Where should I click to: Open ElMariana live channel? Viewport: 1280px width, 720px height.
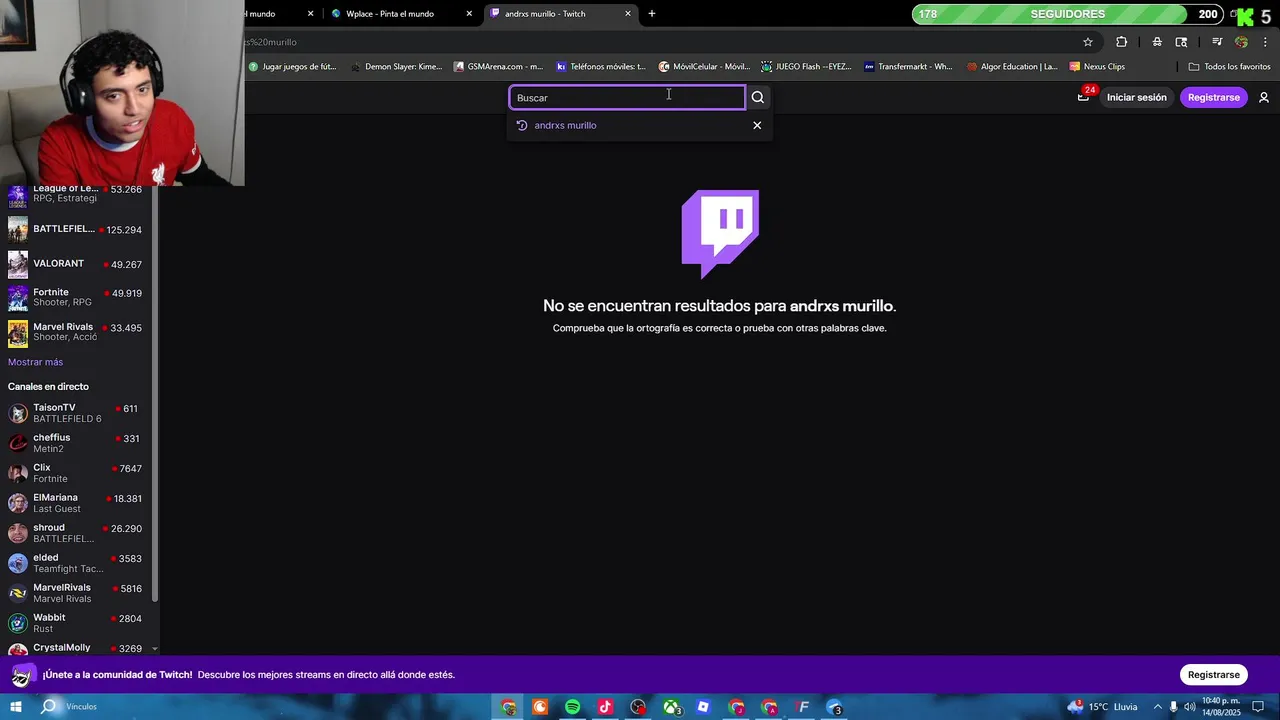click(76, 503)
